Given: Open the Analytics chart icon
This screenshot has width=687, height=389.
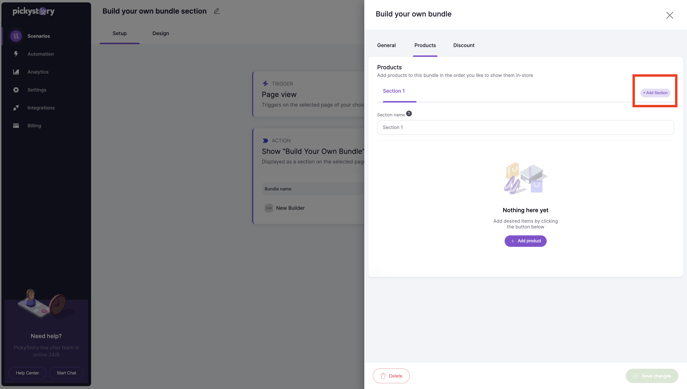Looking at the screenshot, I should [16, 72].
